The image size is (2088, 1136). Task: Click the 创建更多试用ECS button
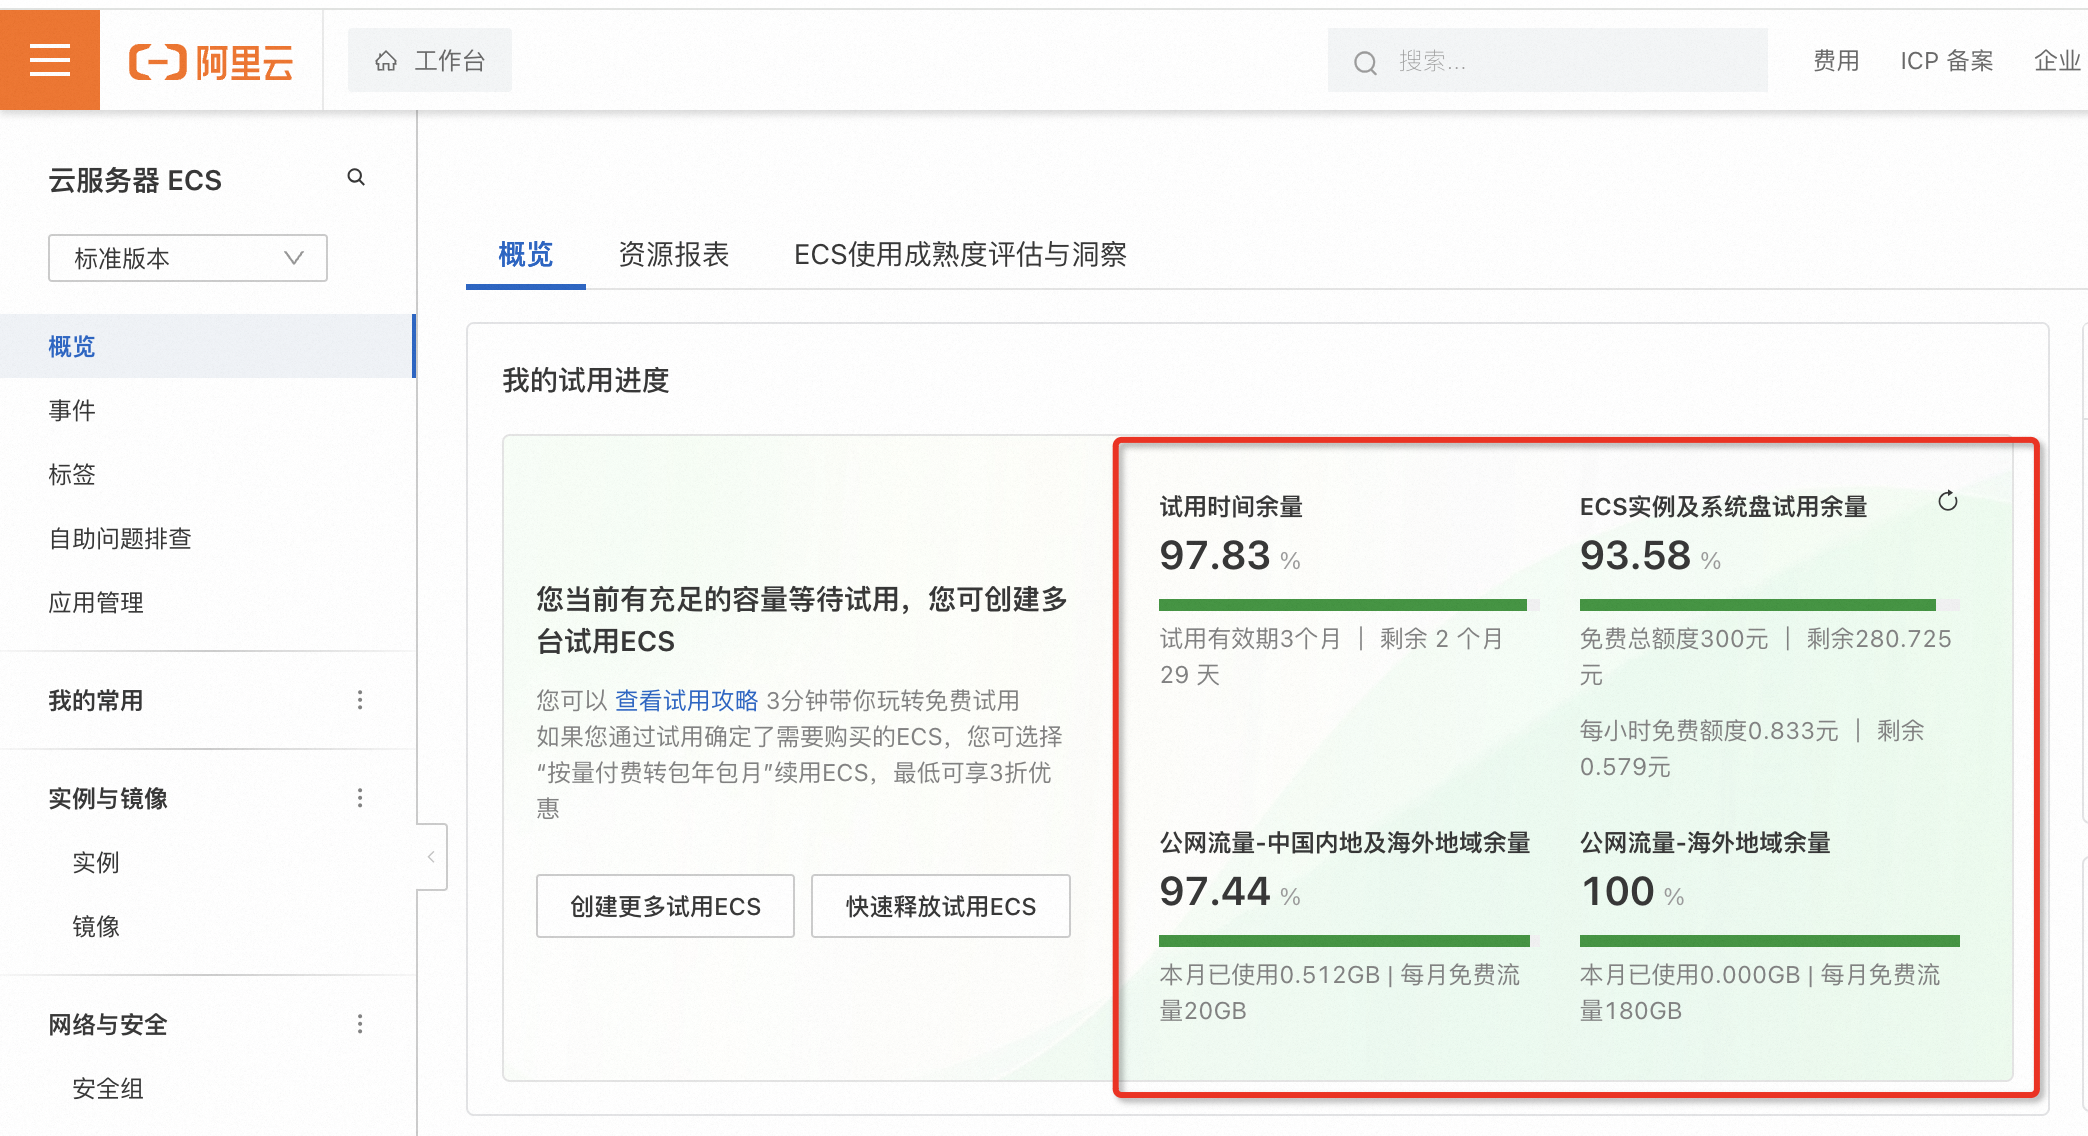(665, 906)
